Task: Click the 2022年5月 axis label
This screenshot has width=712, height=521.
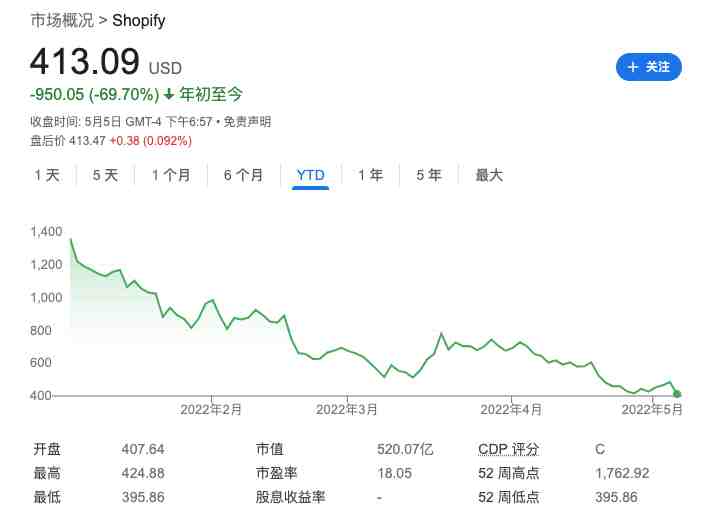Action: (652, 410)
